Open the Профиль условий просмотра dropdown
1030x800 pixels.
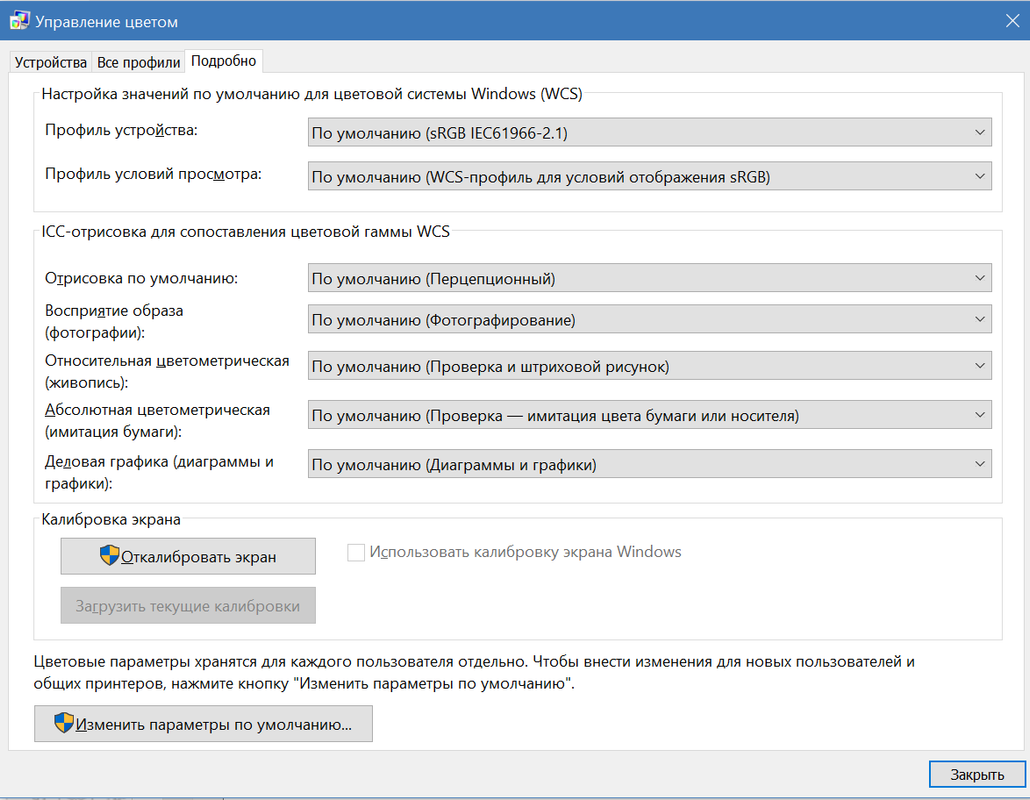tap(650, 177)
